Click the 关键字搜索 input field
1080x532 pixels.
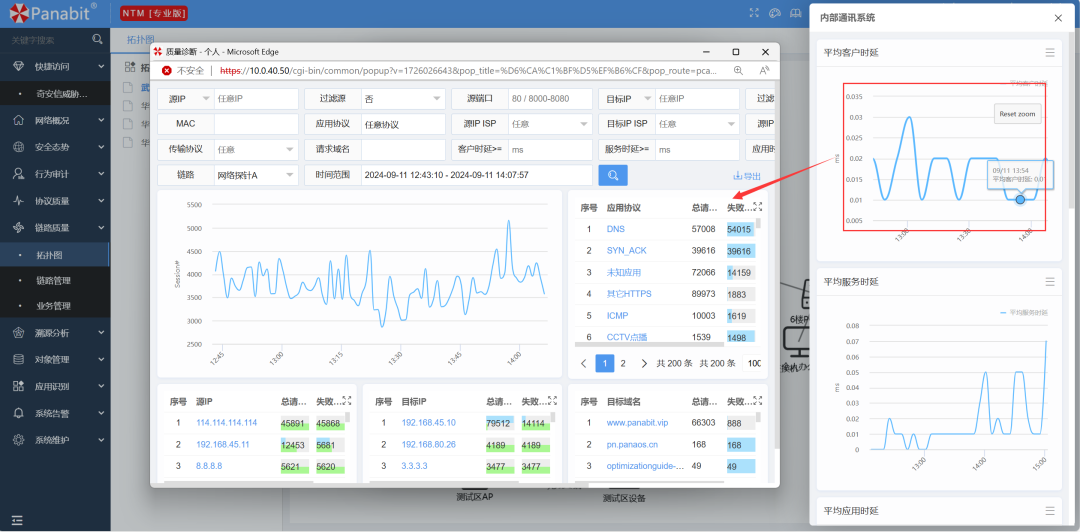(x=50, y=40)
